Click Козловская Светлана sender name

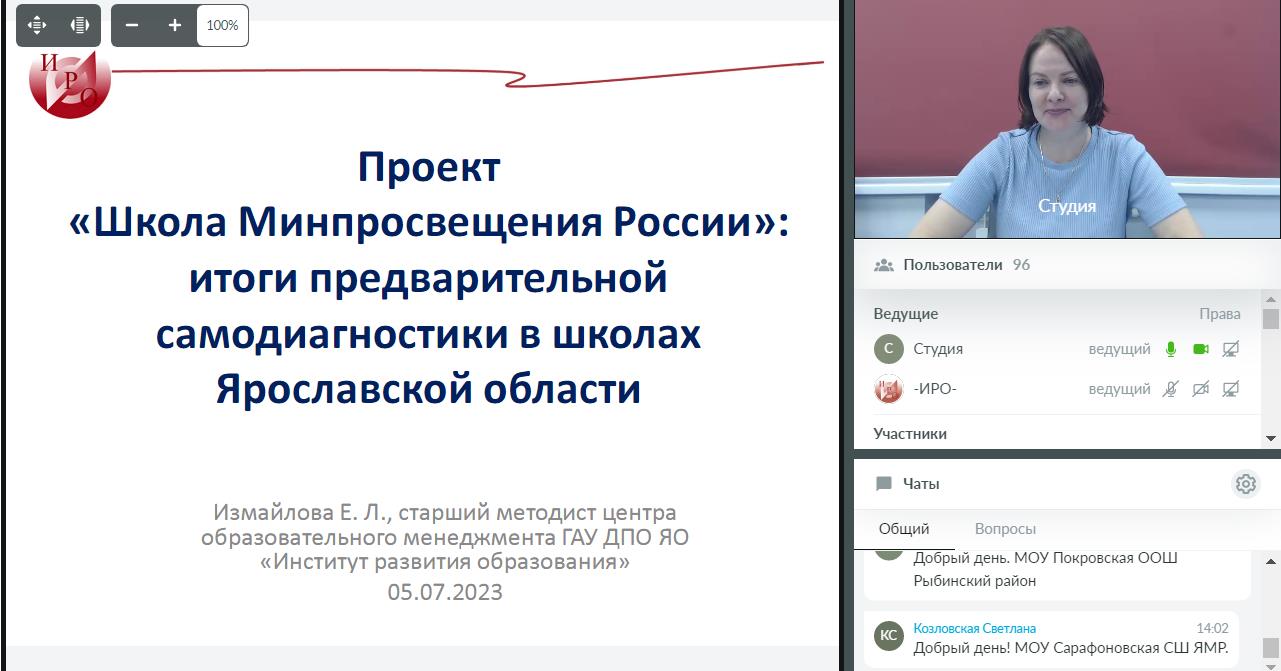click(x=975, y=628)
